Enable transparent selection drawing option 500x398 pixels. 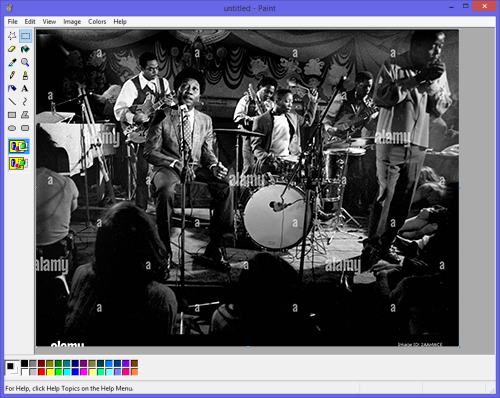pyautogui.click(x=19, y=163)
